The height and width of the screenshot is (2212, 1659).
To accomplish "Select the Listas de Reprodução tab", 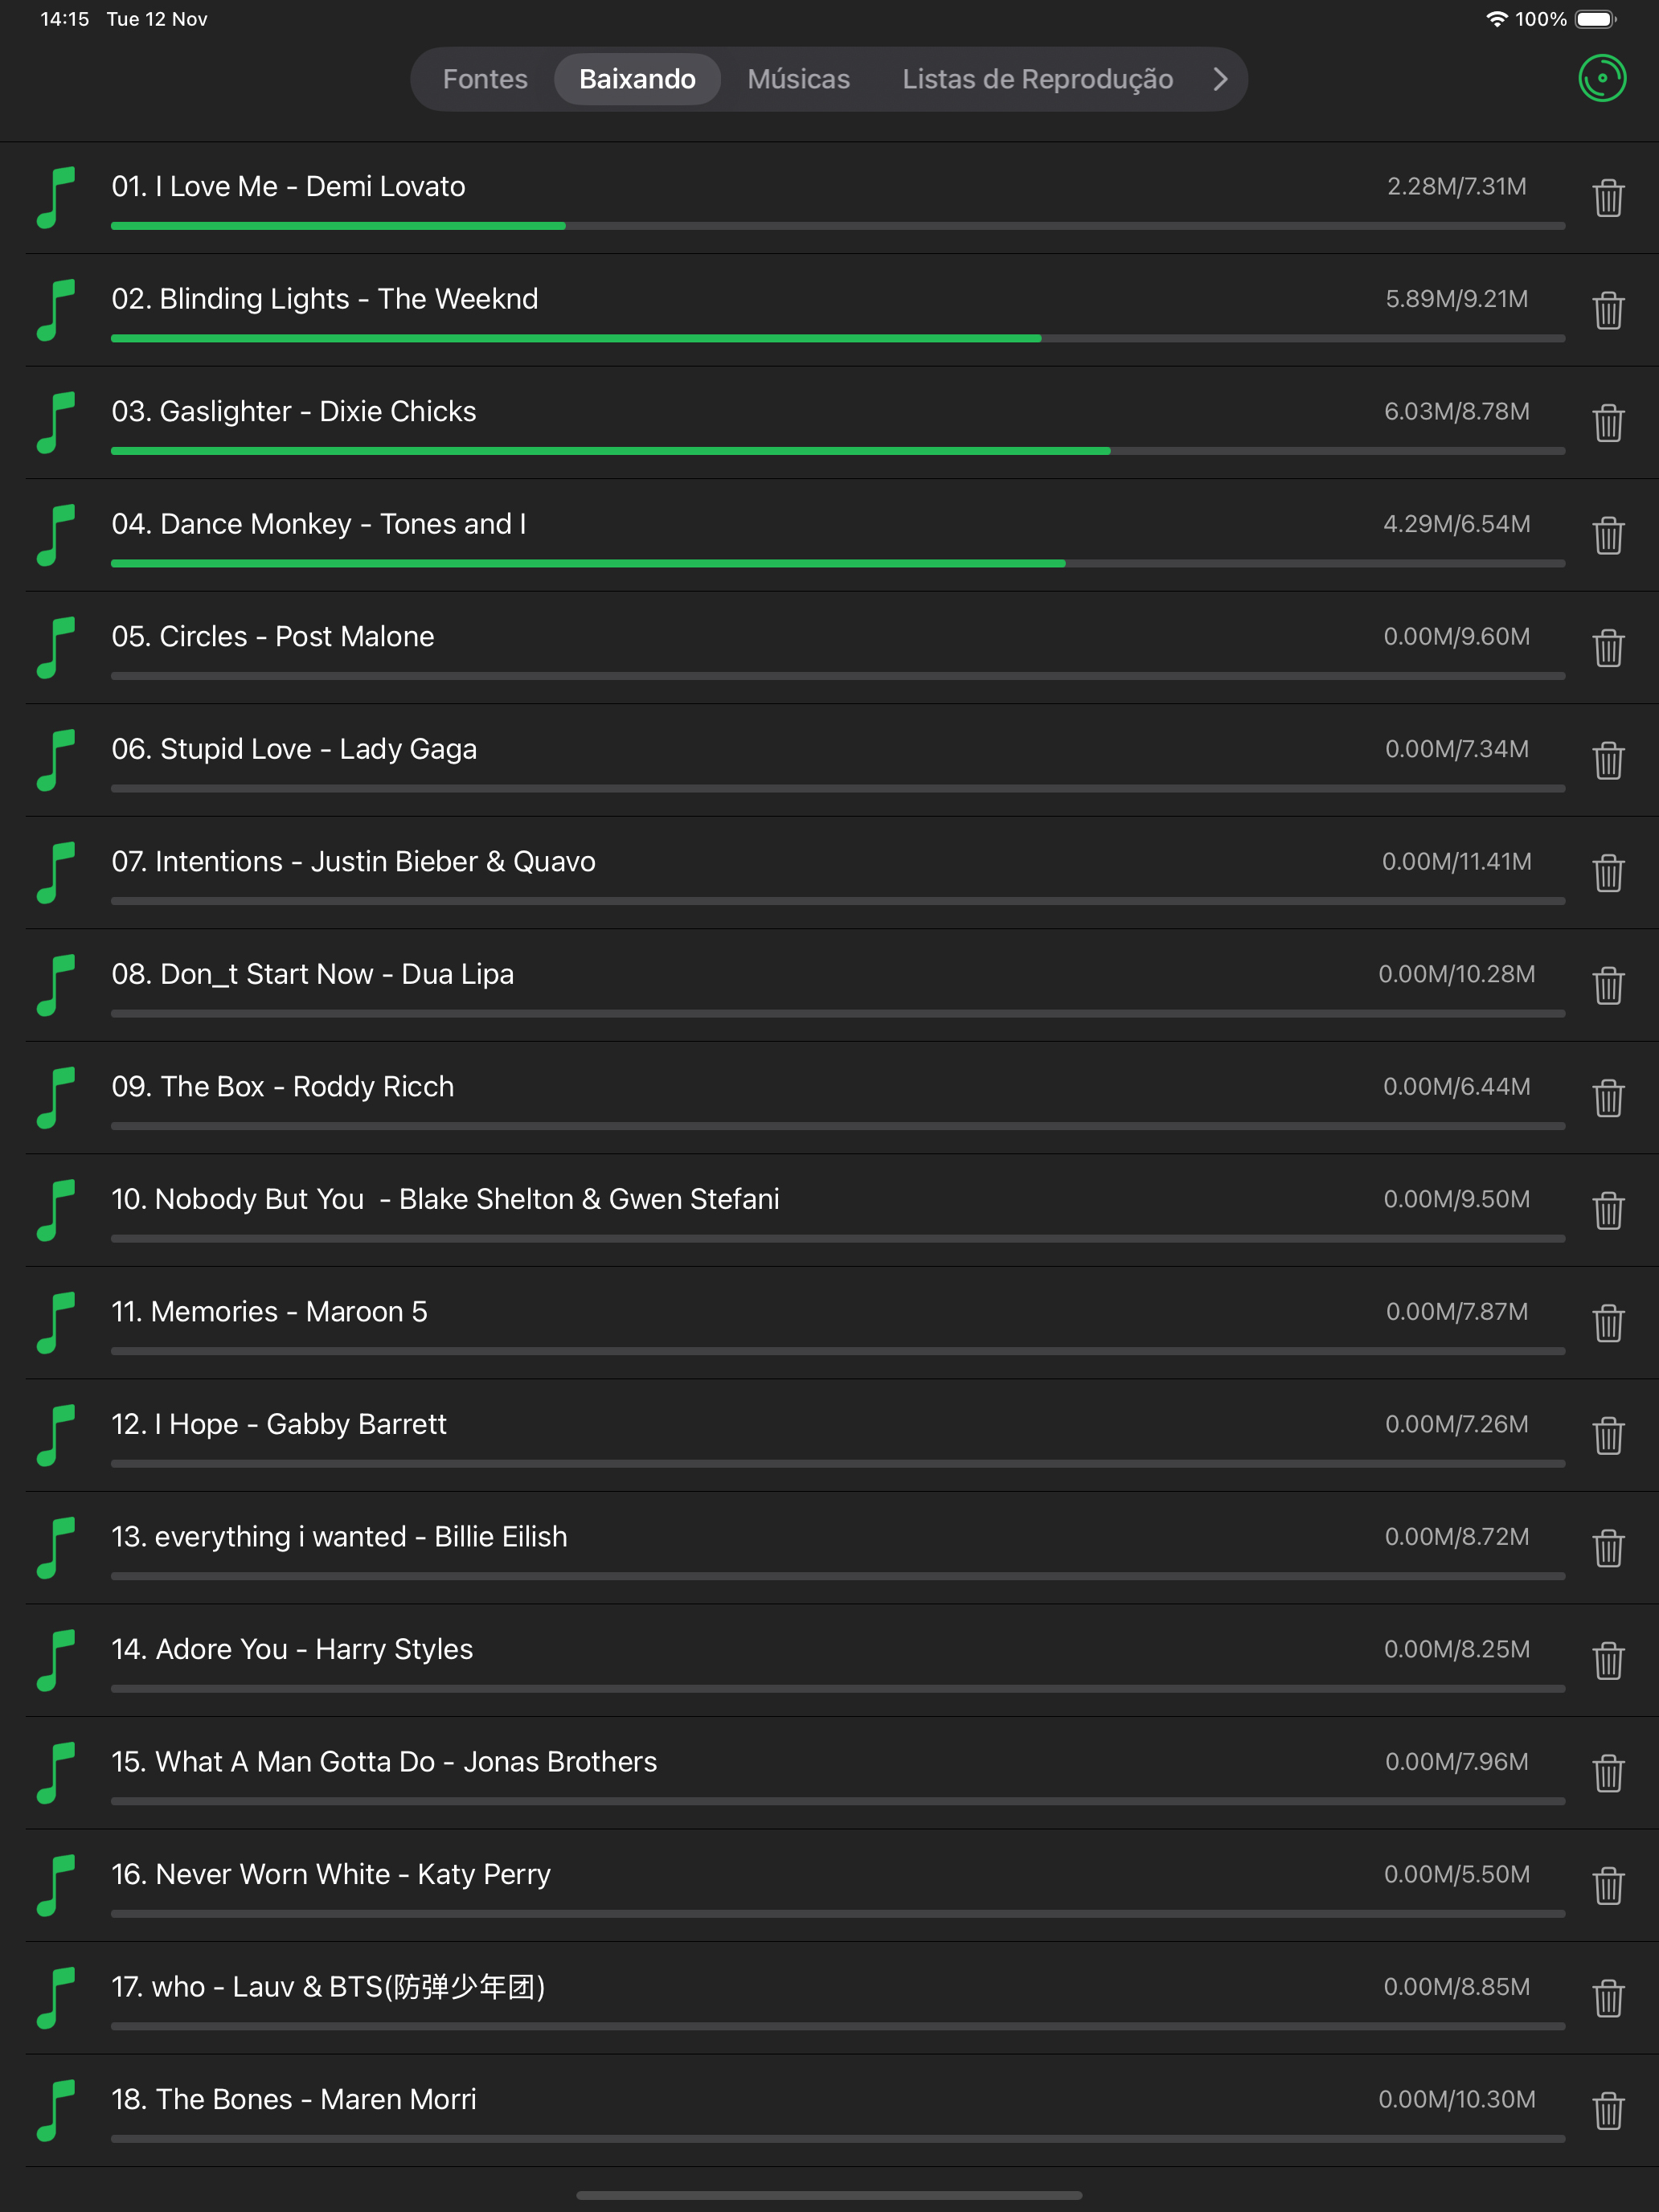I will coord(1037,79).
